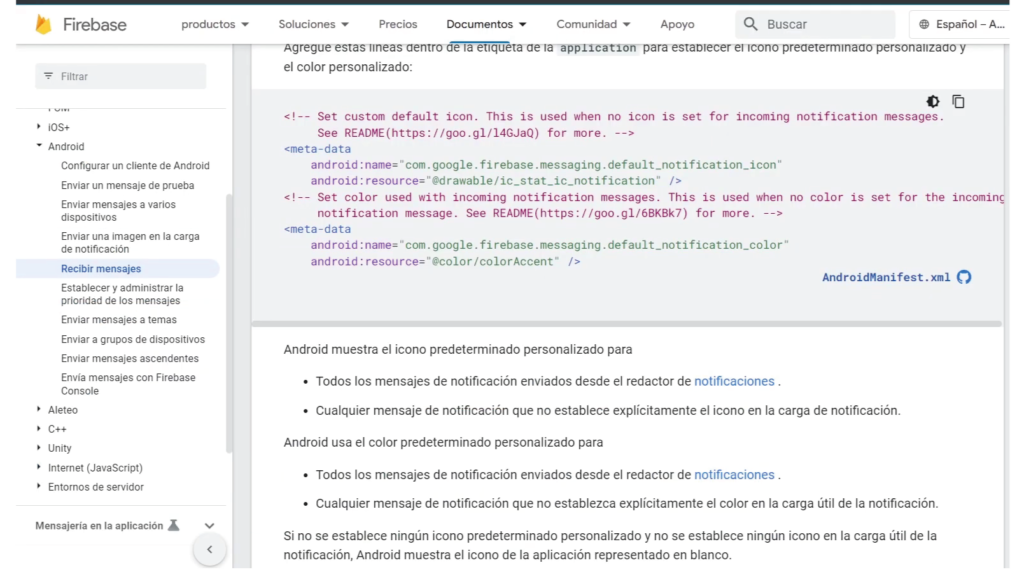Click the horizontal scrollbar under code block
The height and width of the screenshot is (572, 1024).
626,324
